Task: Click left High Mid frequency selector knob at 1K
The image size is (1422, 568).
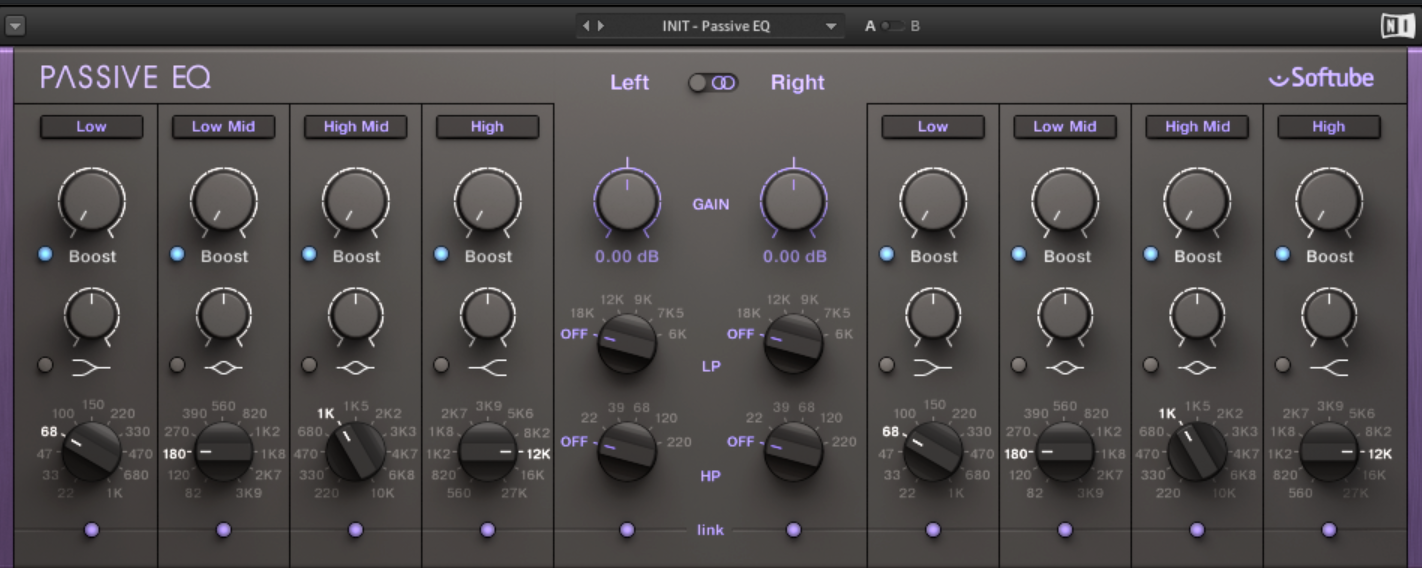Action: tap(355, 451)
